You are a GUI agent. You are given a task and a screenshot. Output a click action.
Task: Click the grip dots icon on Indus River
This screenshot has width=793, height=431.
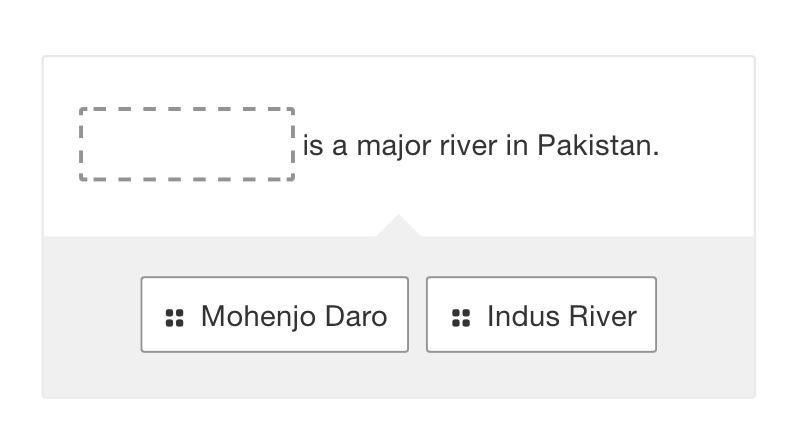coord(460,317)
